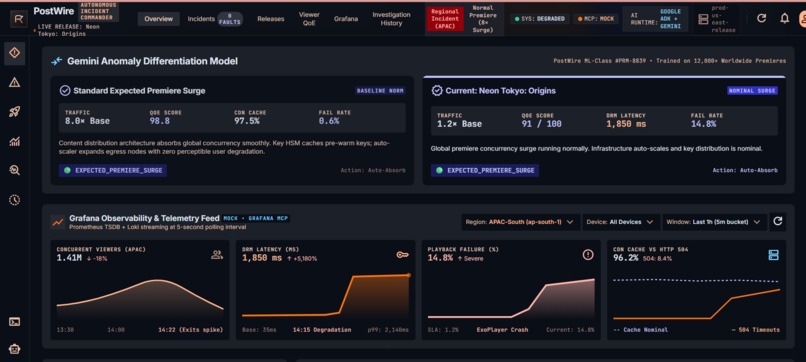Click the key icon in DRM Latency card
The height and width of the screenshot is (362, 806).
point(402,255)
